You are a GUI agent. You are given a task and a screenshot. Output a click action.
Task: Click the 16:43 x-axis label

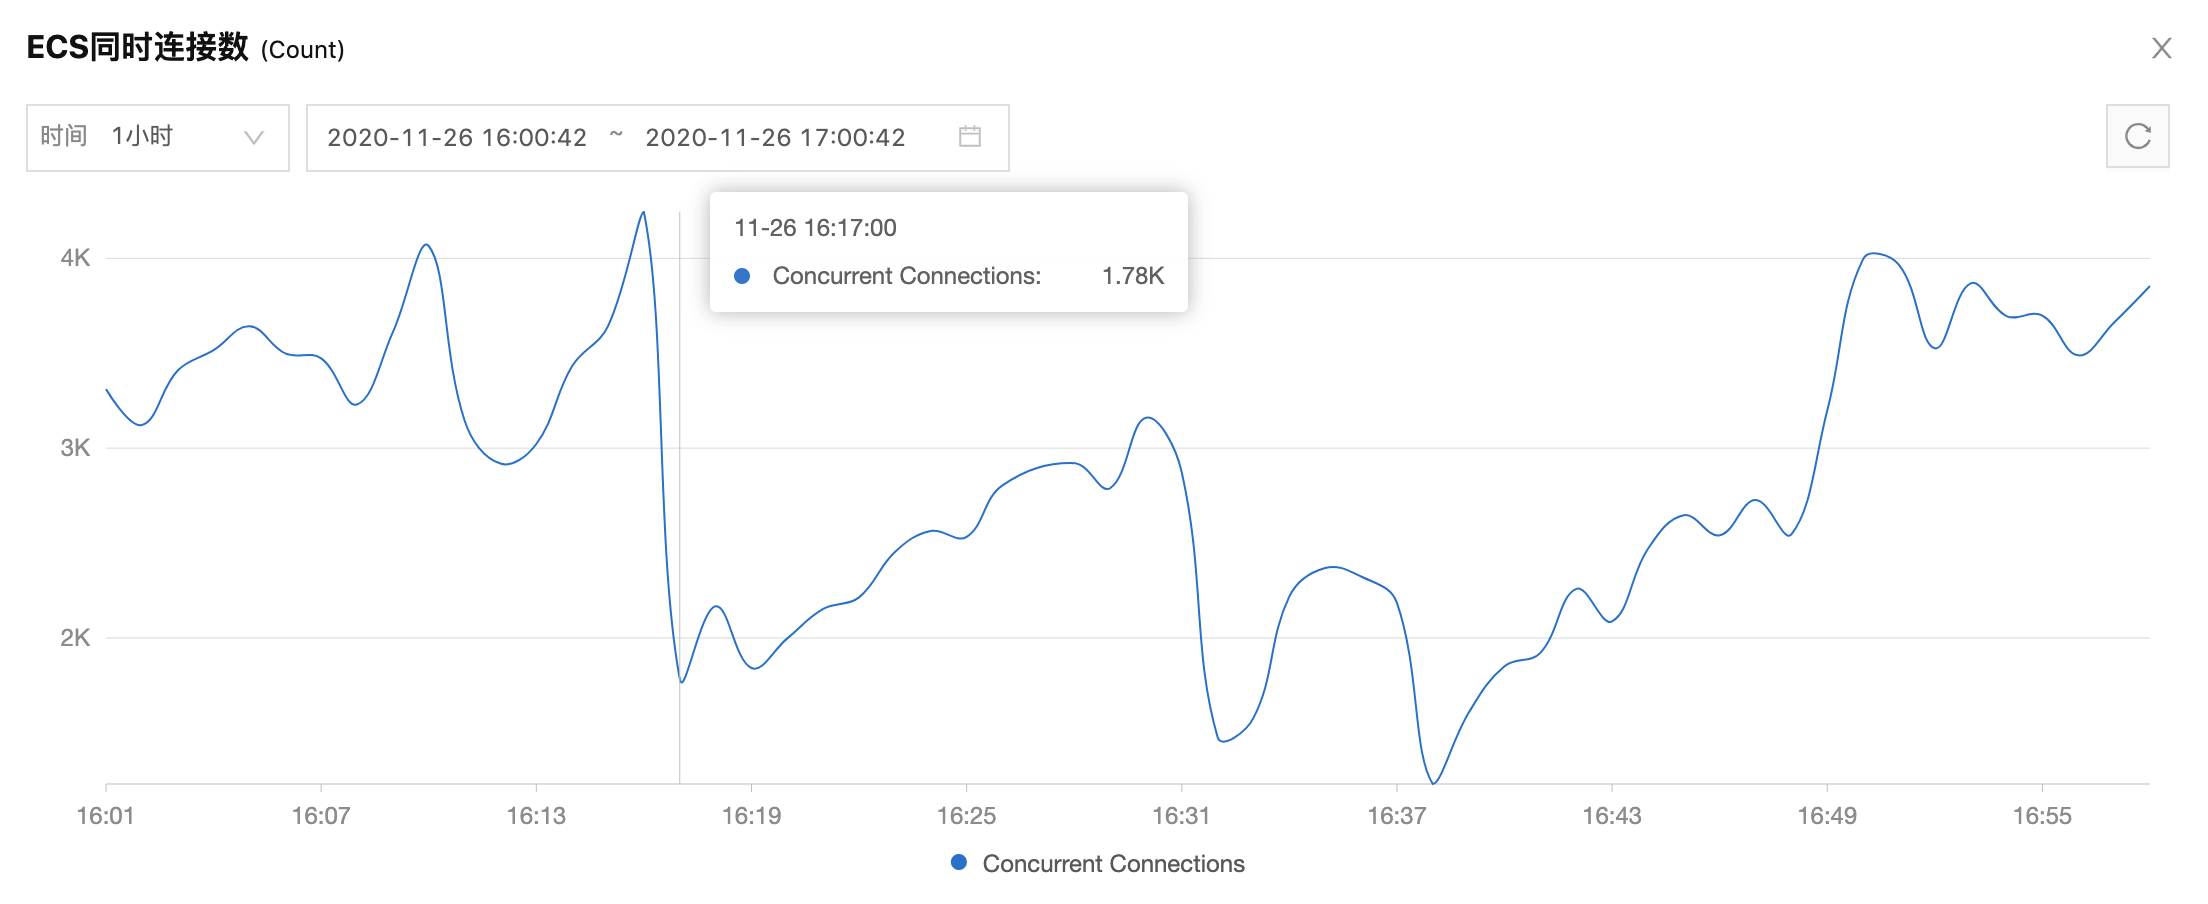[x=1612, y=816]
